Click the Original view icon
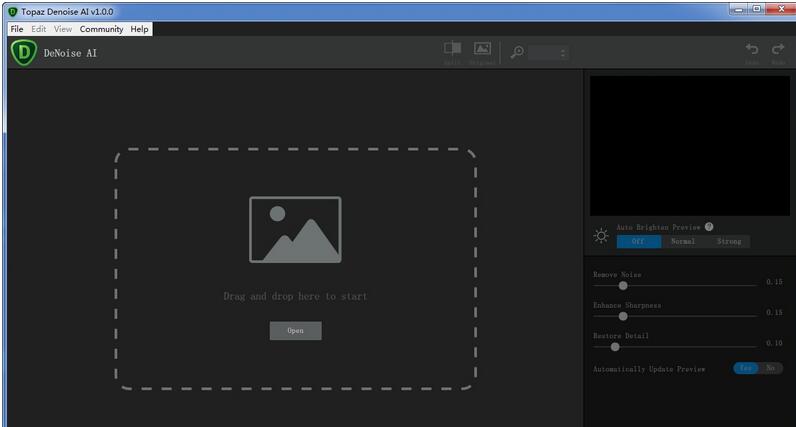The width and height of the screenshot is (796, 427). [x=482, y=49]
